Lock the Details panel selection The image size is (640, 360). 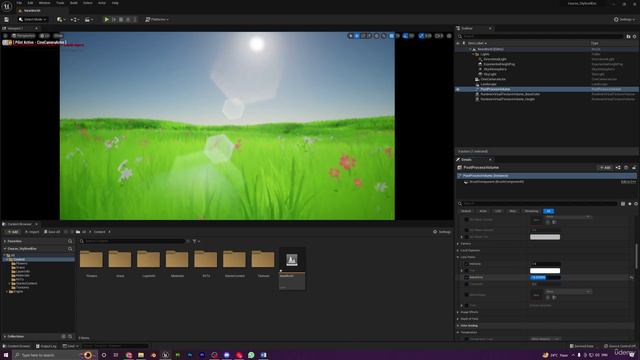(x=634, y=168)
